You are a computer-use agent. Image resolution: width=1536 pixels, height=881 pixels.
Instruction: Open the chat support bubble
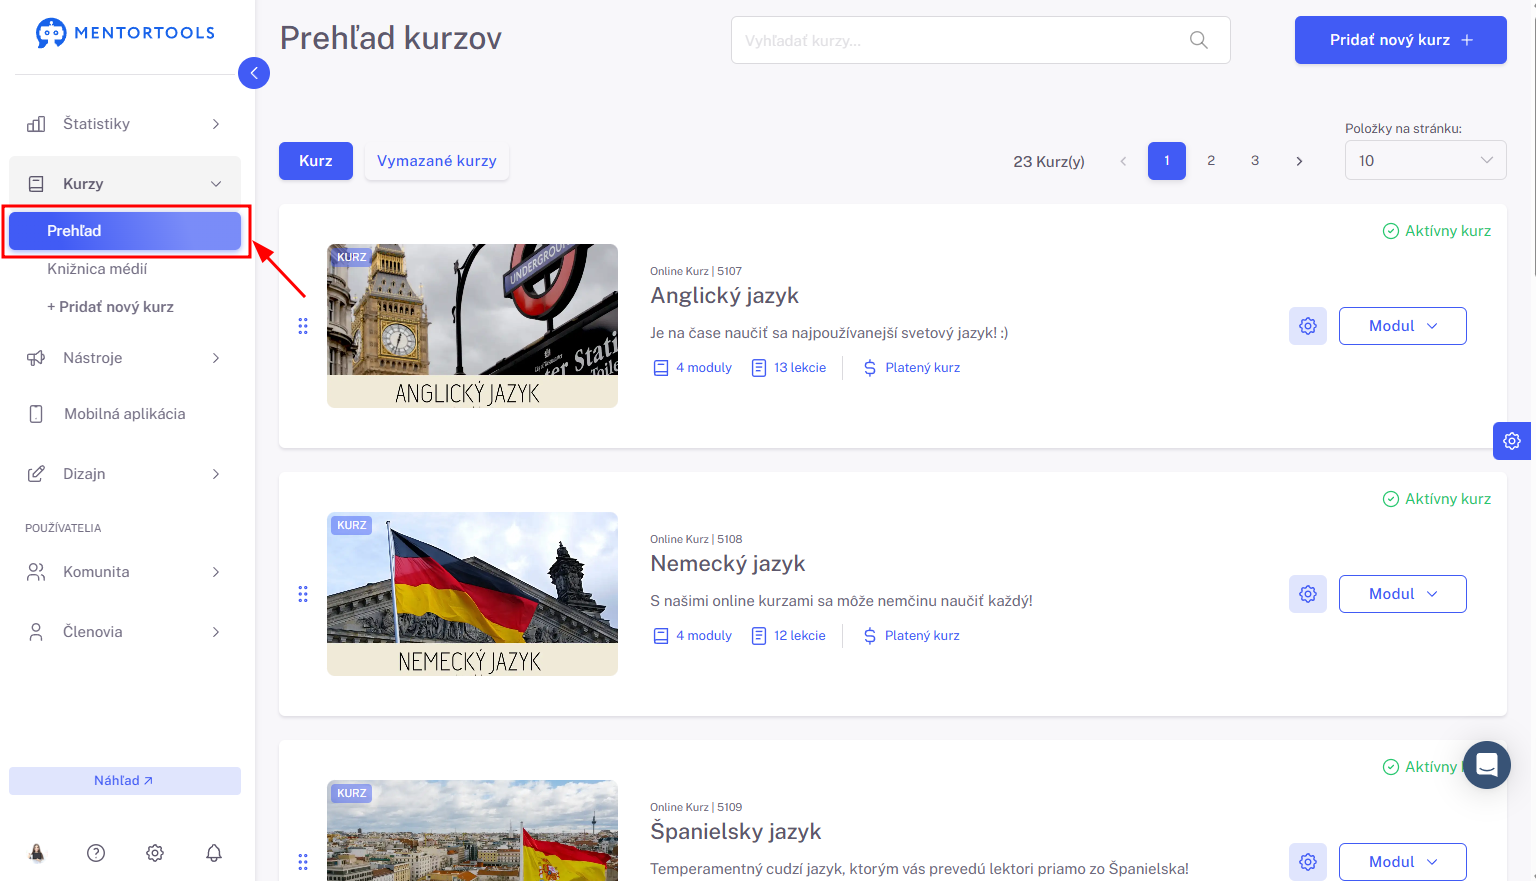click(x=1486, y=765)
